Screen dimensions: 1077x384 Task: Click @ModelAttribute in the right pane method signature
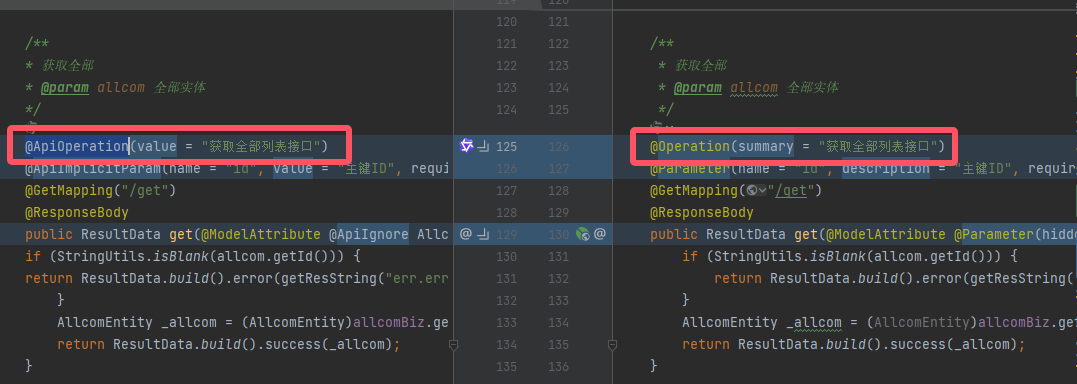click(x=885, y=234)
